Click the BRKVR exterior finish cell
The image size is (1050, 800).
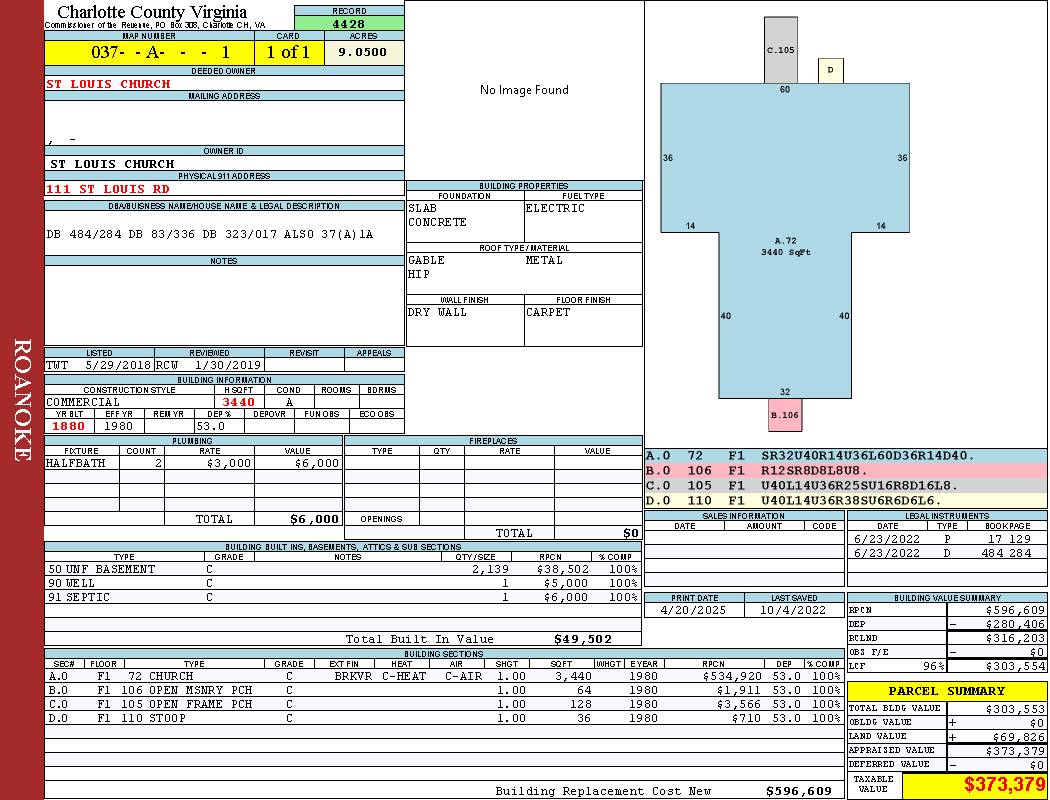point(353,676)
